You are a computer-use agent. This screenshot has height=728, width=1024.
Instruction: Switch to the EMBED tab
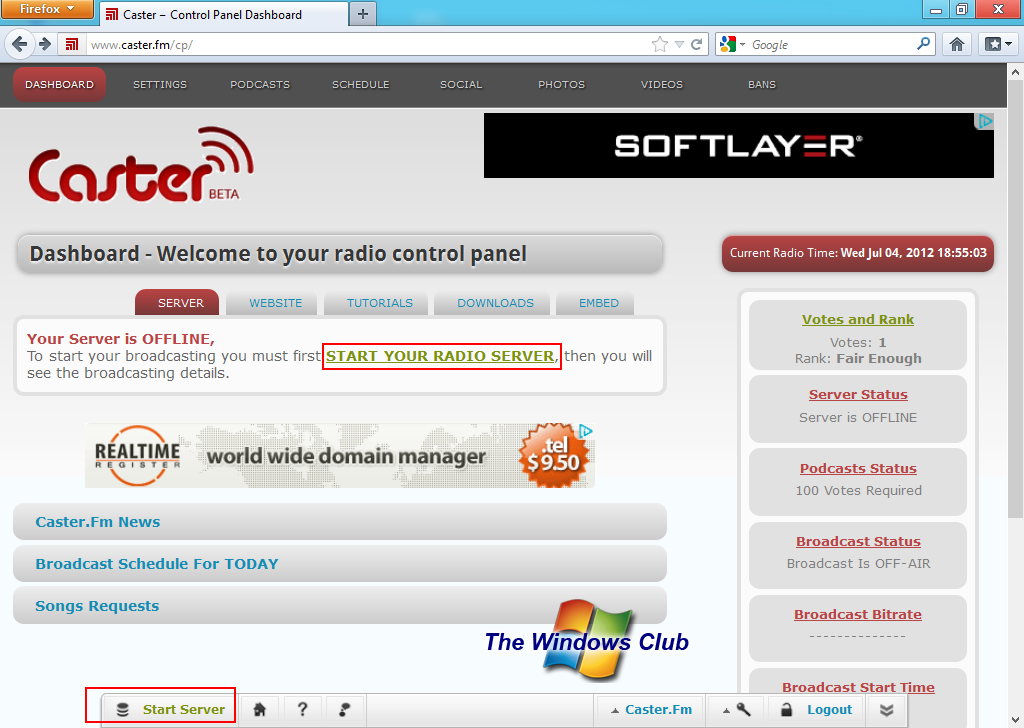595,303
